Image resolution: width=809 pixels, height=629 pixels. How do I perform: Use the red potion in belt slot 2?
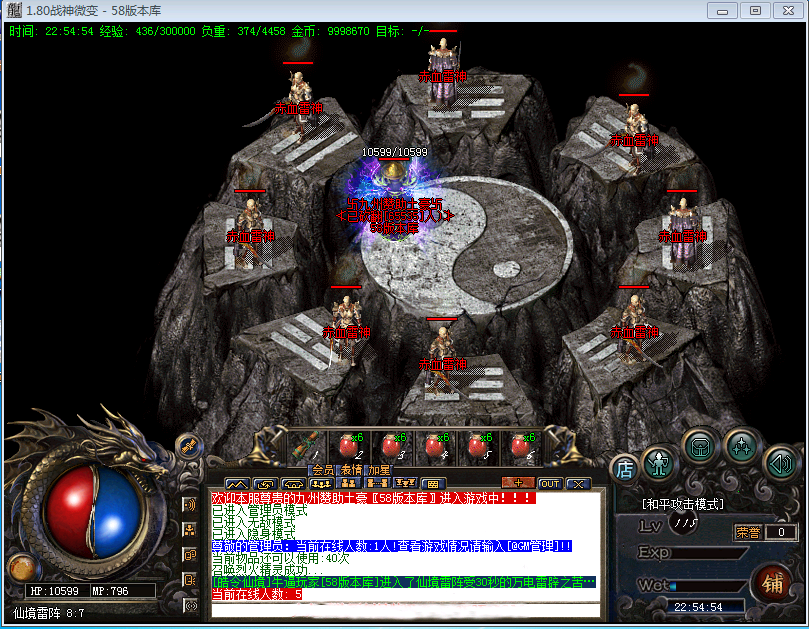pos(351,447)
